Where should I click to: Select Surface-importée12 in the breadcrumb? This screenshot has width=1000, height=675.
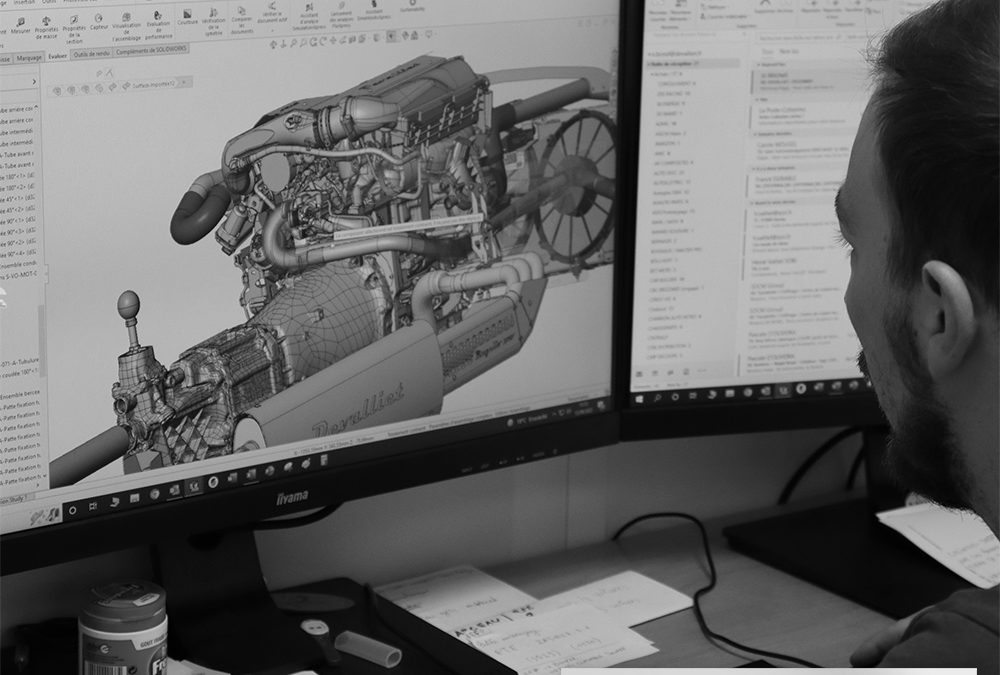[152, 84]
